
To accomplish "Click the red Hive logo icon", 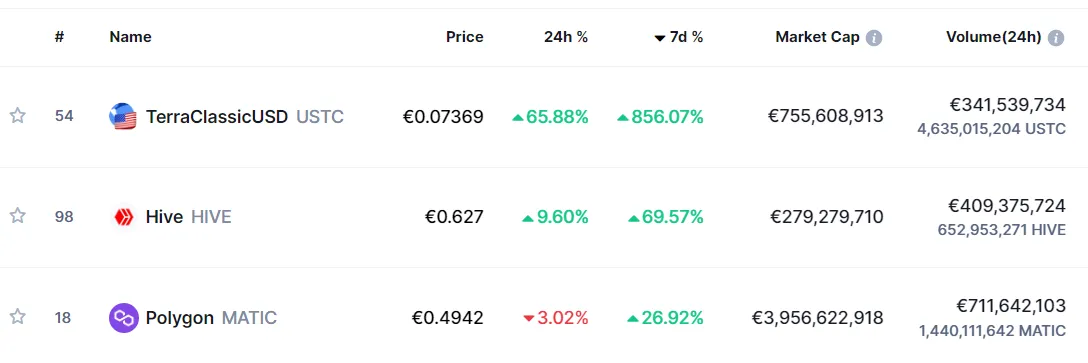I will pos(123,217).
